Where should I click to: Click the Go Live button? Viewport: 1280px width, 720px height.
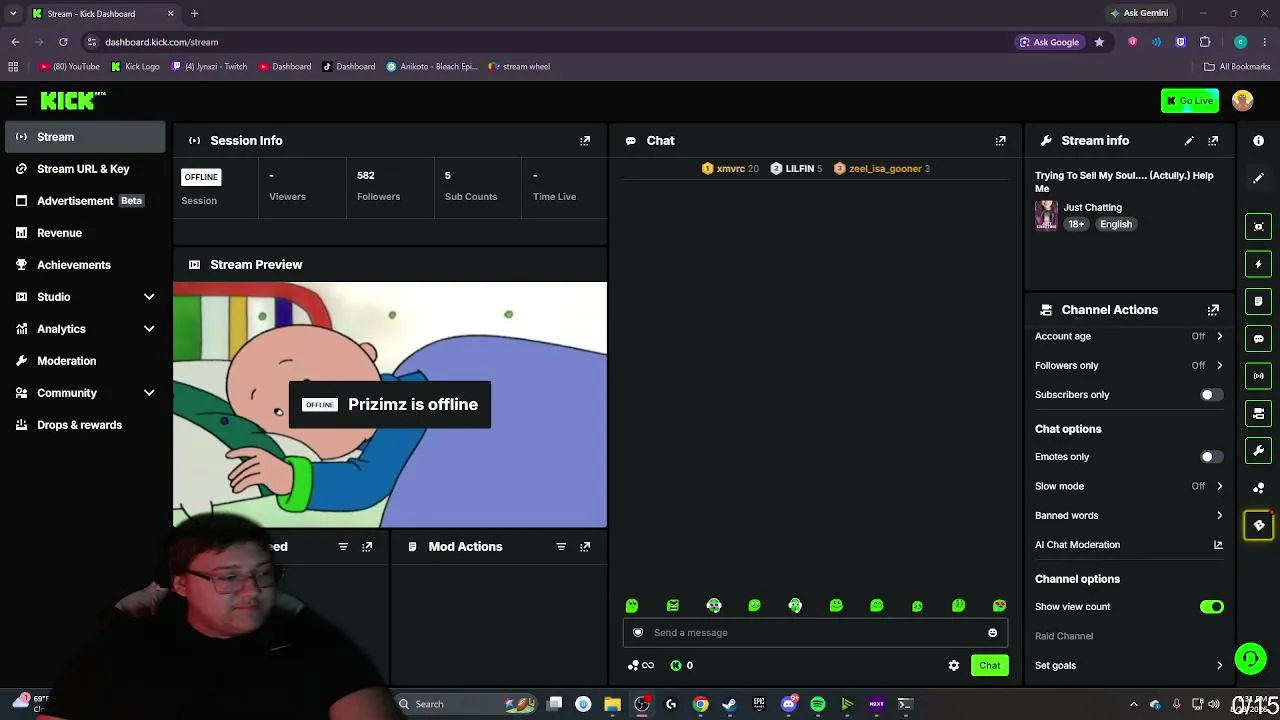1190,100
